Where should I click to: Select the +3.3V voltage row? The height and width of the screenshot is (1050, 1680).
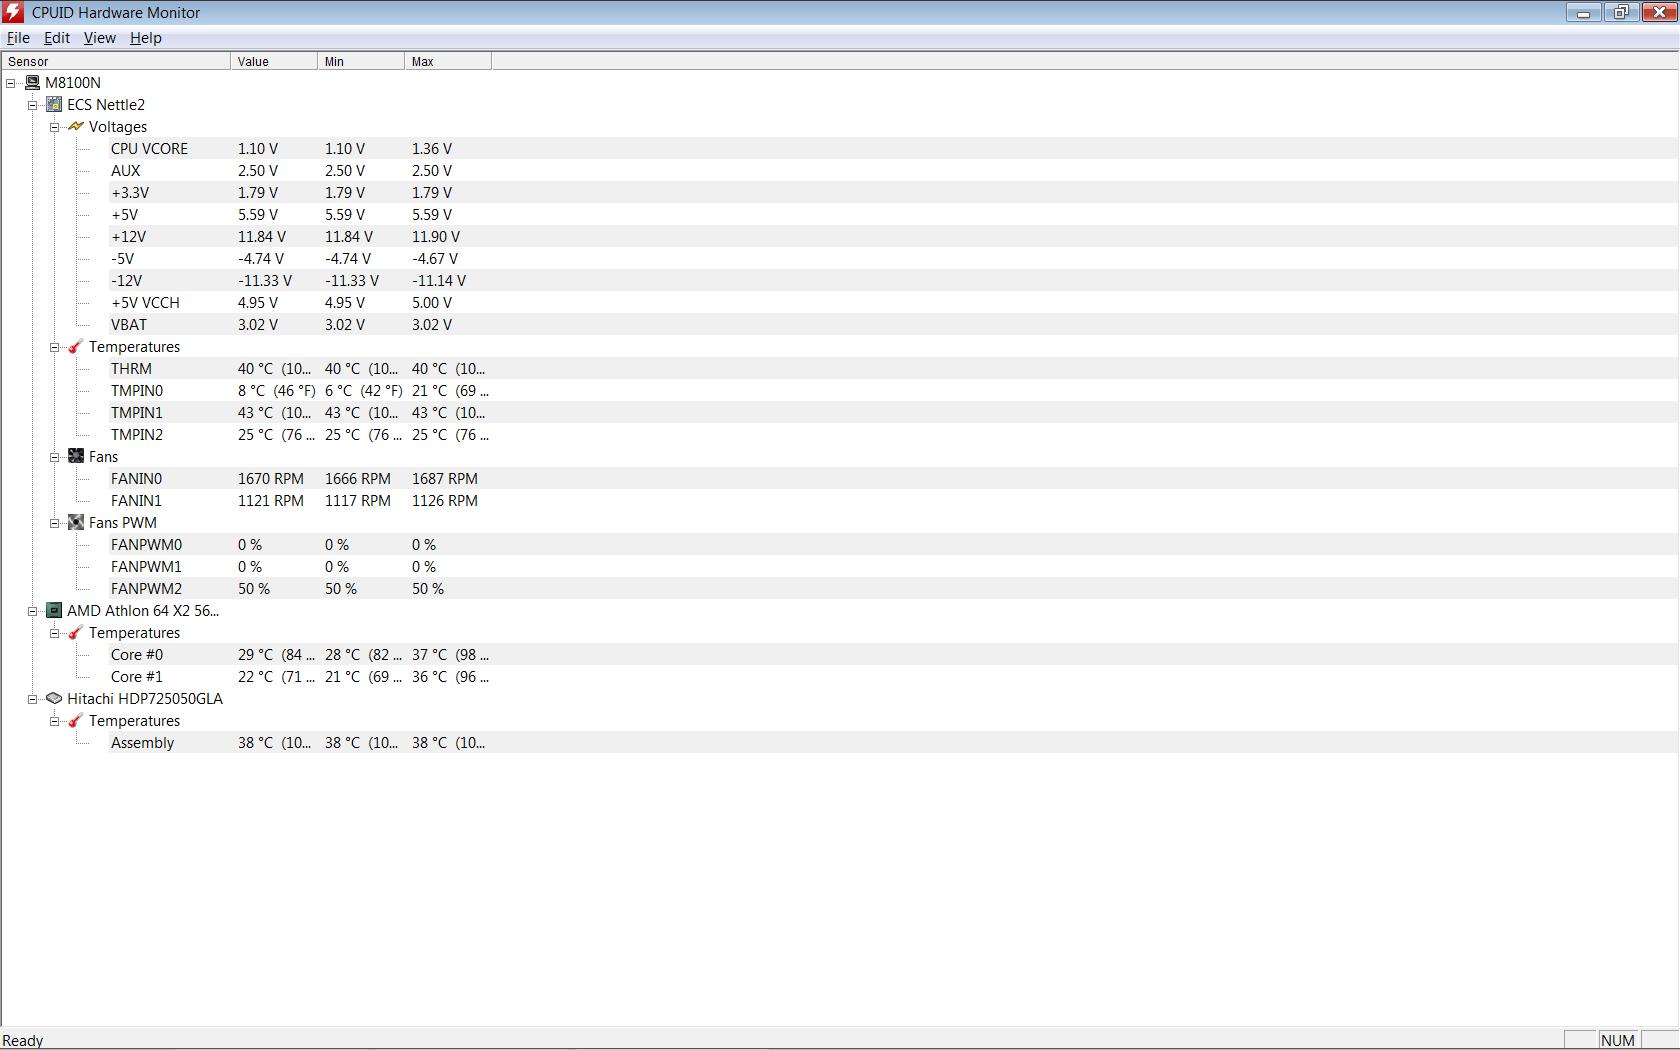[x=893, y=193]
